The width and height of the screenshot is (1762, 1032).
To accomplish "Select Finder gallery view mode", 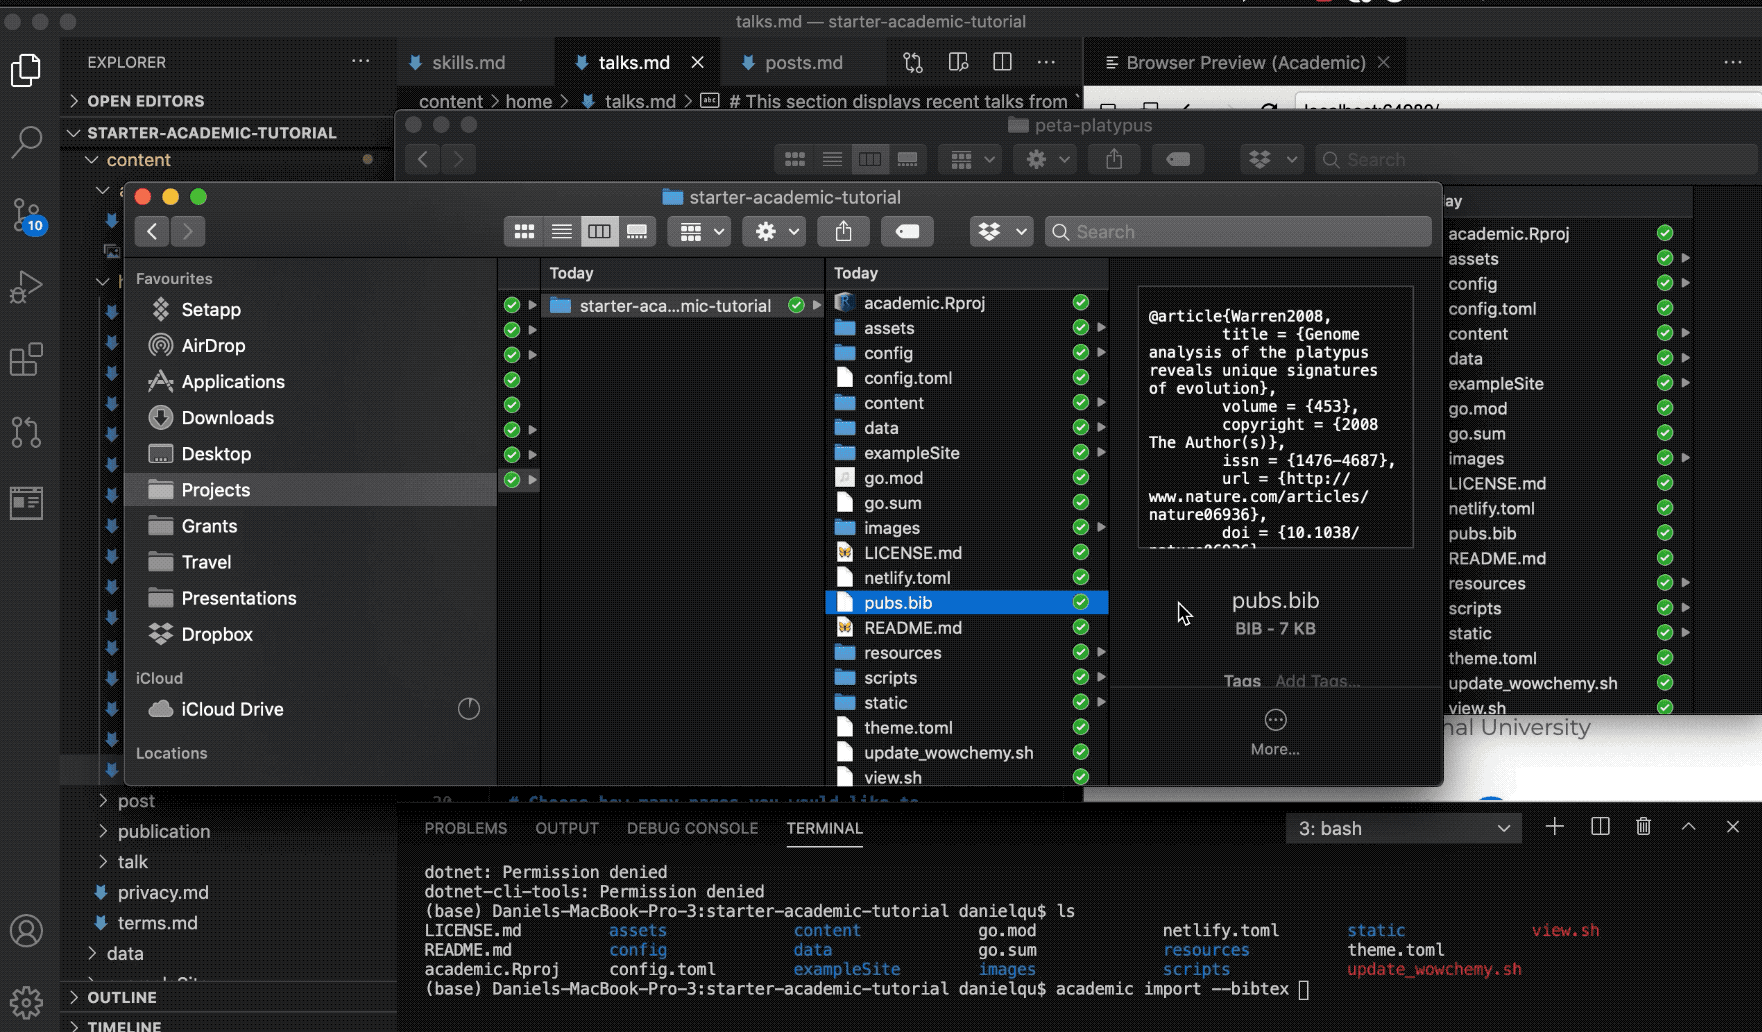I will [x=637, y=232].
